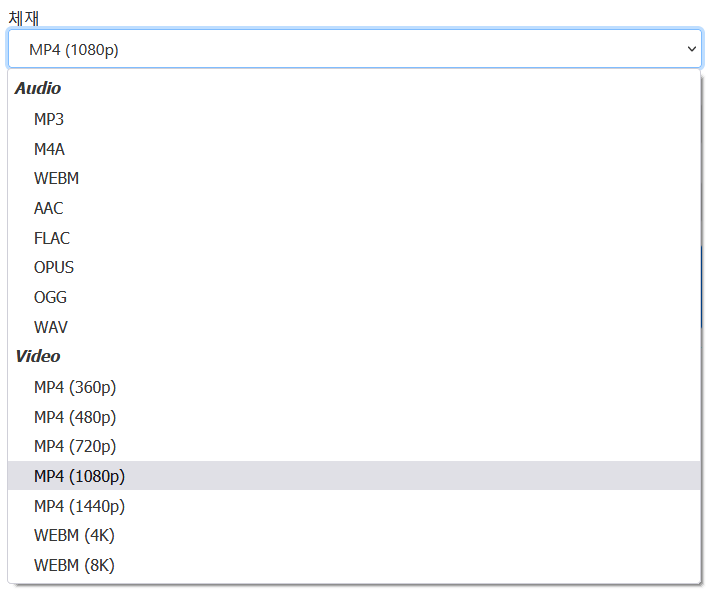The image size is (710, 590).
Task: Choose M4A from the Audio list
Action: [x=354, y=149]
